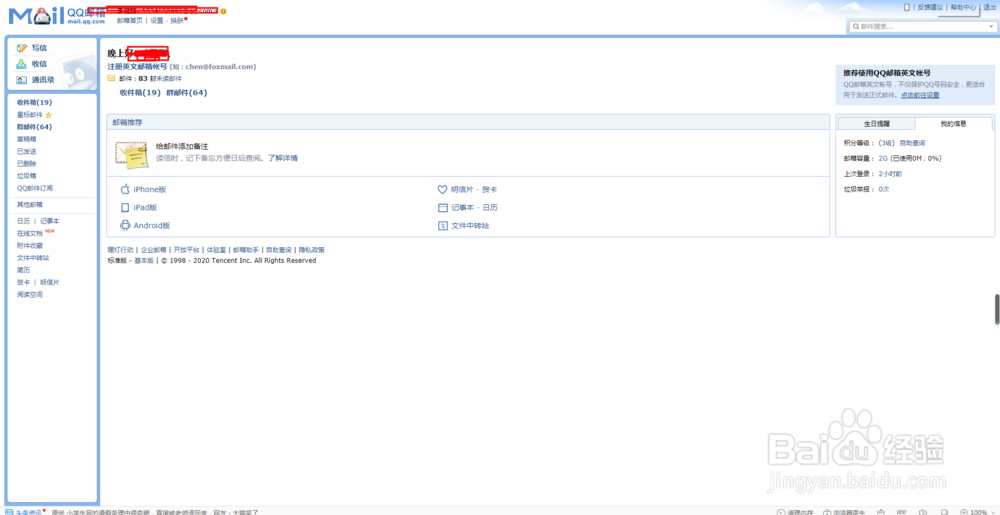Screen dimensions: 1000x515
Task: Open 附件收藏 in the sidebar
Action: point(30,245)
